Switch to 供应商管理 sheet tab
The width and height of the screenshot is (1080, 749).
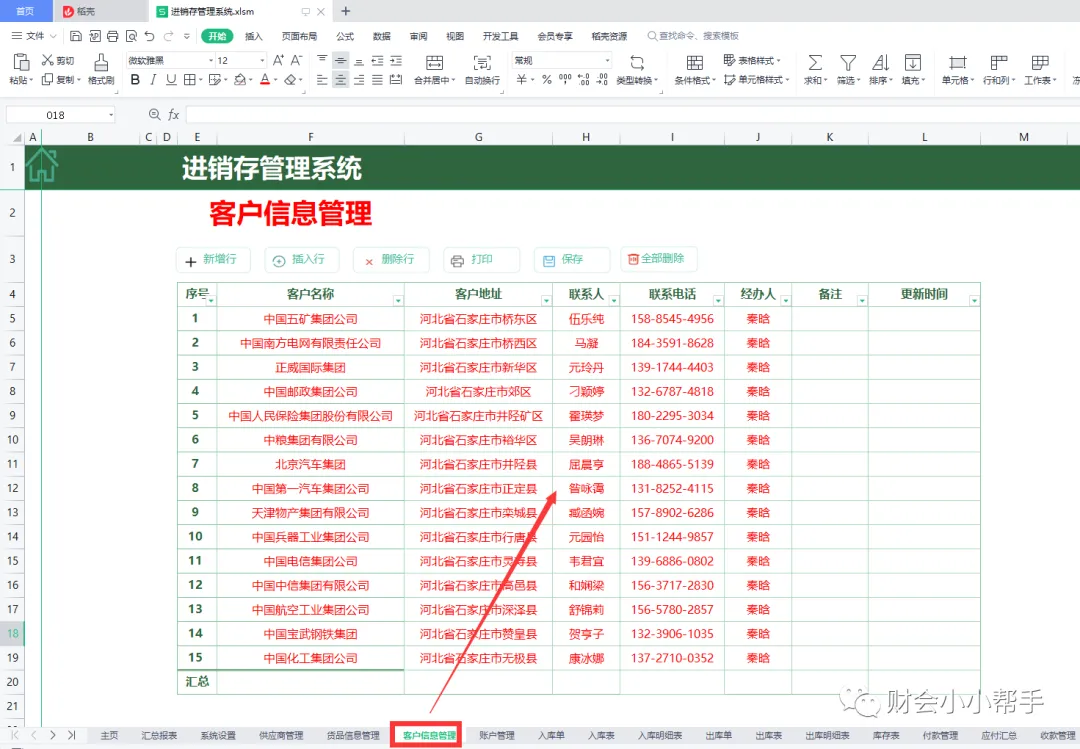[281, 735]
